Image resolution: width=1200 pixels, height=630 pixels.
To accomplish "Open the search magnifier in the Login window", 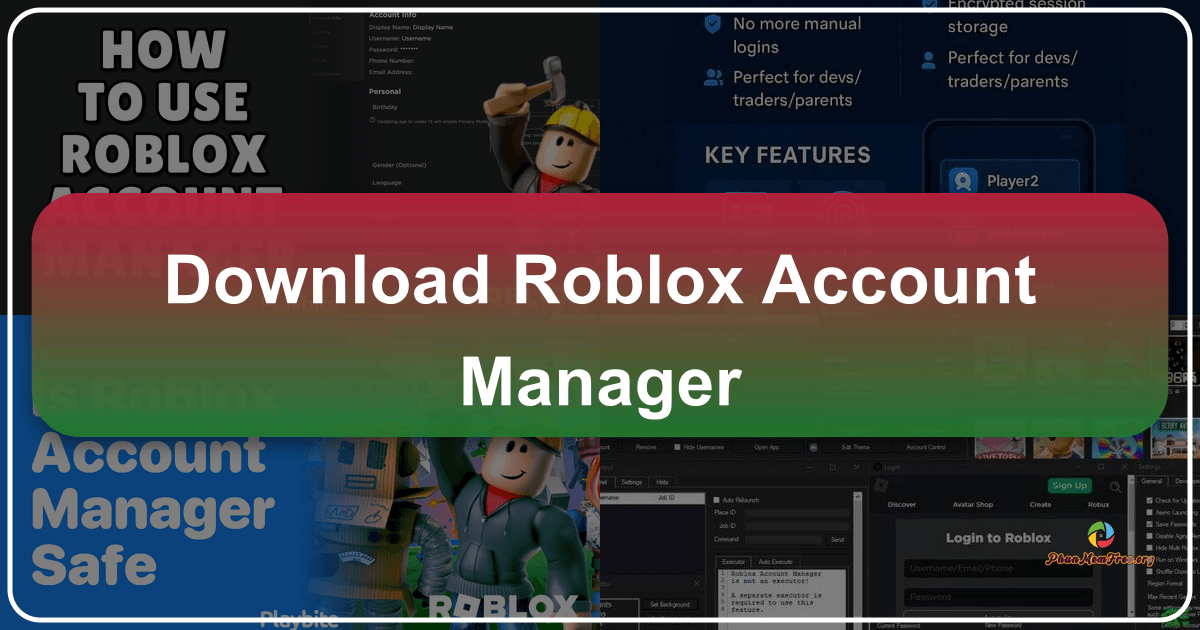I will coord(1115,487).
